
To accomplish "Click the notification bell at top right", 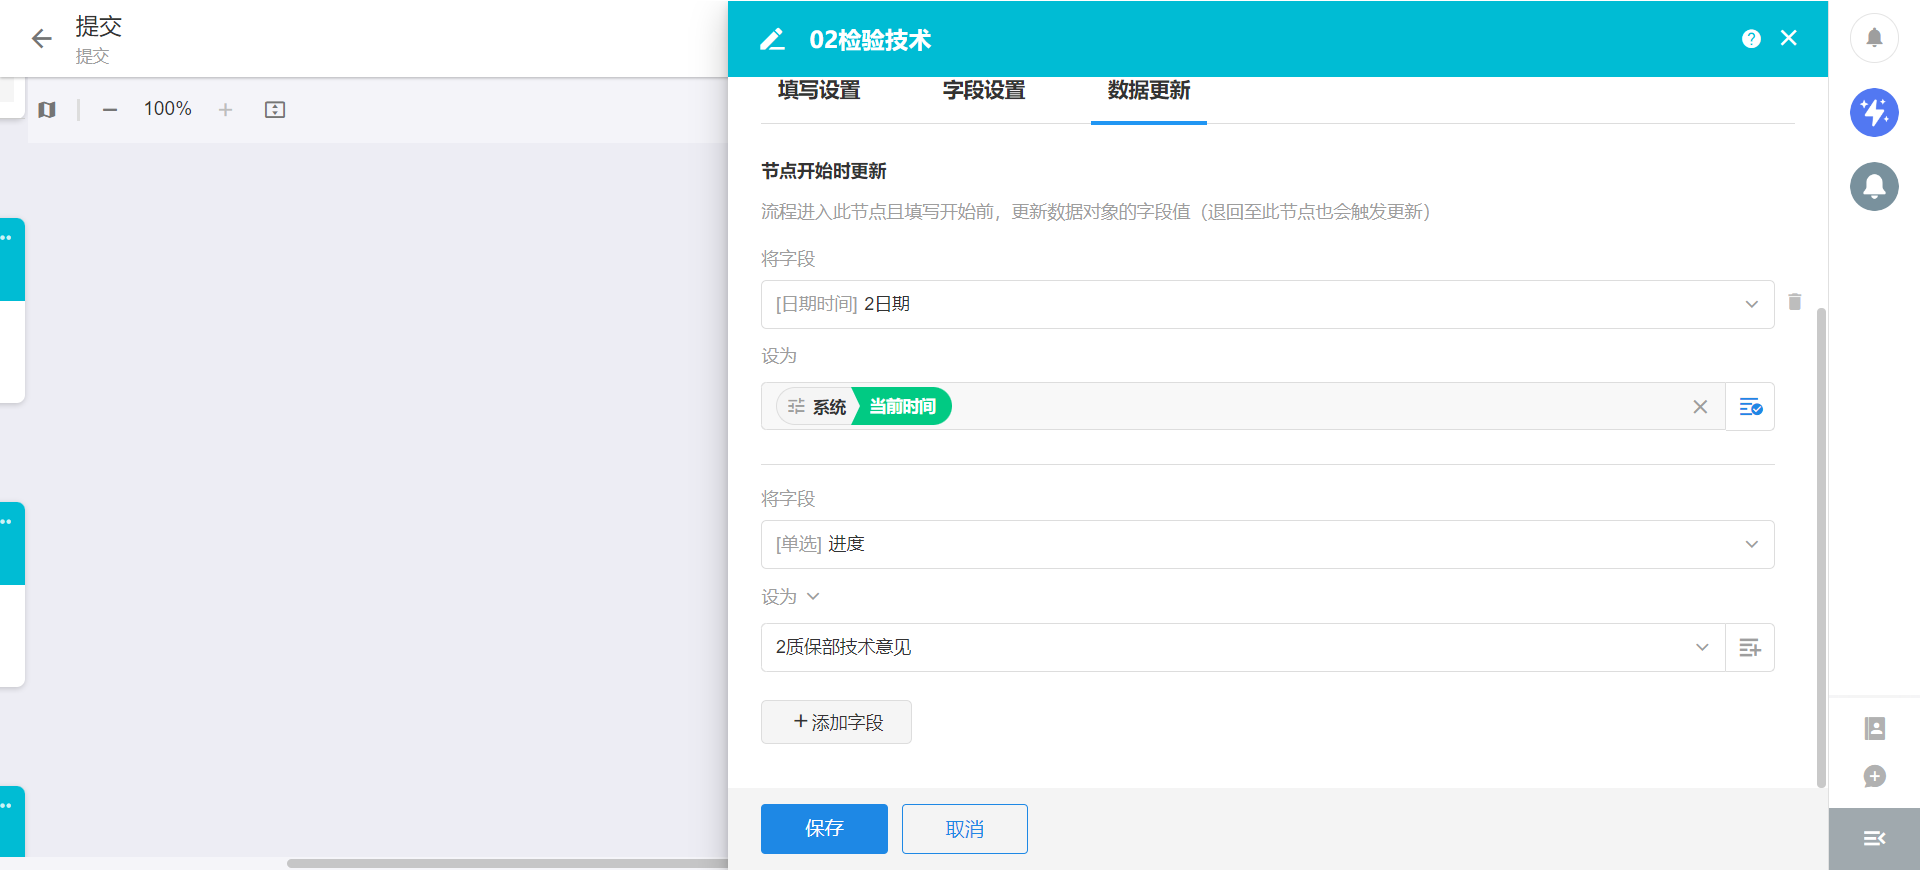I will click(1874, 38).
